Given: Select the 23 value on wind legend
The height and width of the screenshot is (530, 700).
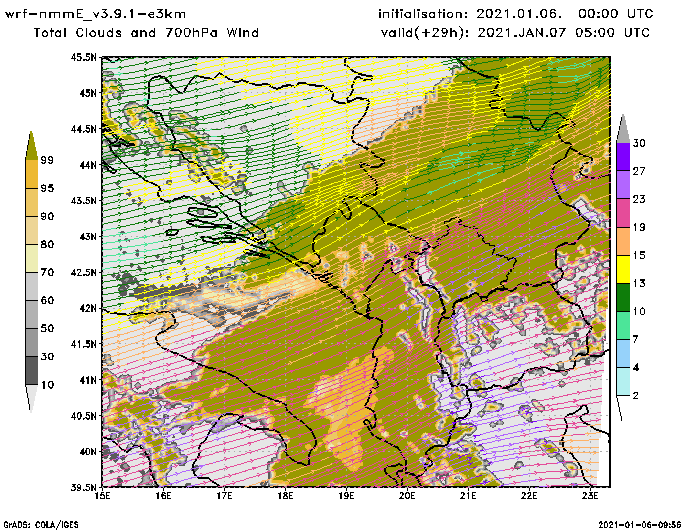Looking at the screenshot, I should (639, 199).
